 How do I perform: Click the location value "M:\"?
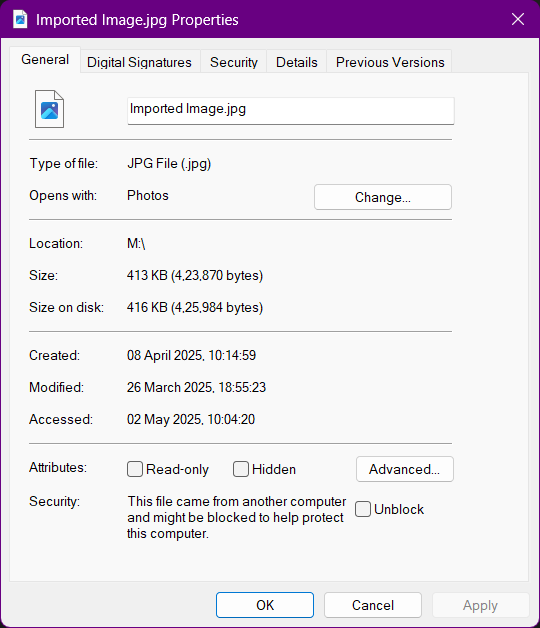click(x=136, y=244)
